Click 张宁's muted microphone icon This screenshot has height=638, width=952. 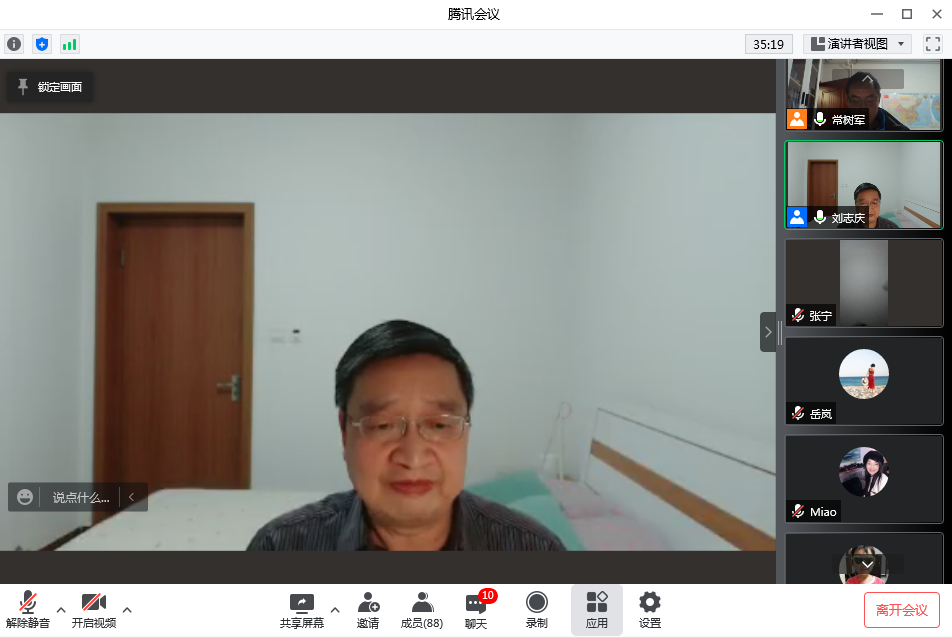click(x=798, y=315)
